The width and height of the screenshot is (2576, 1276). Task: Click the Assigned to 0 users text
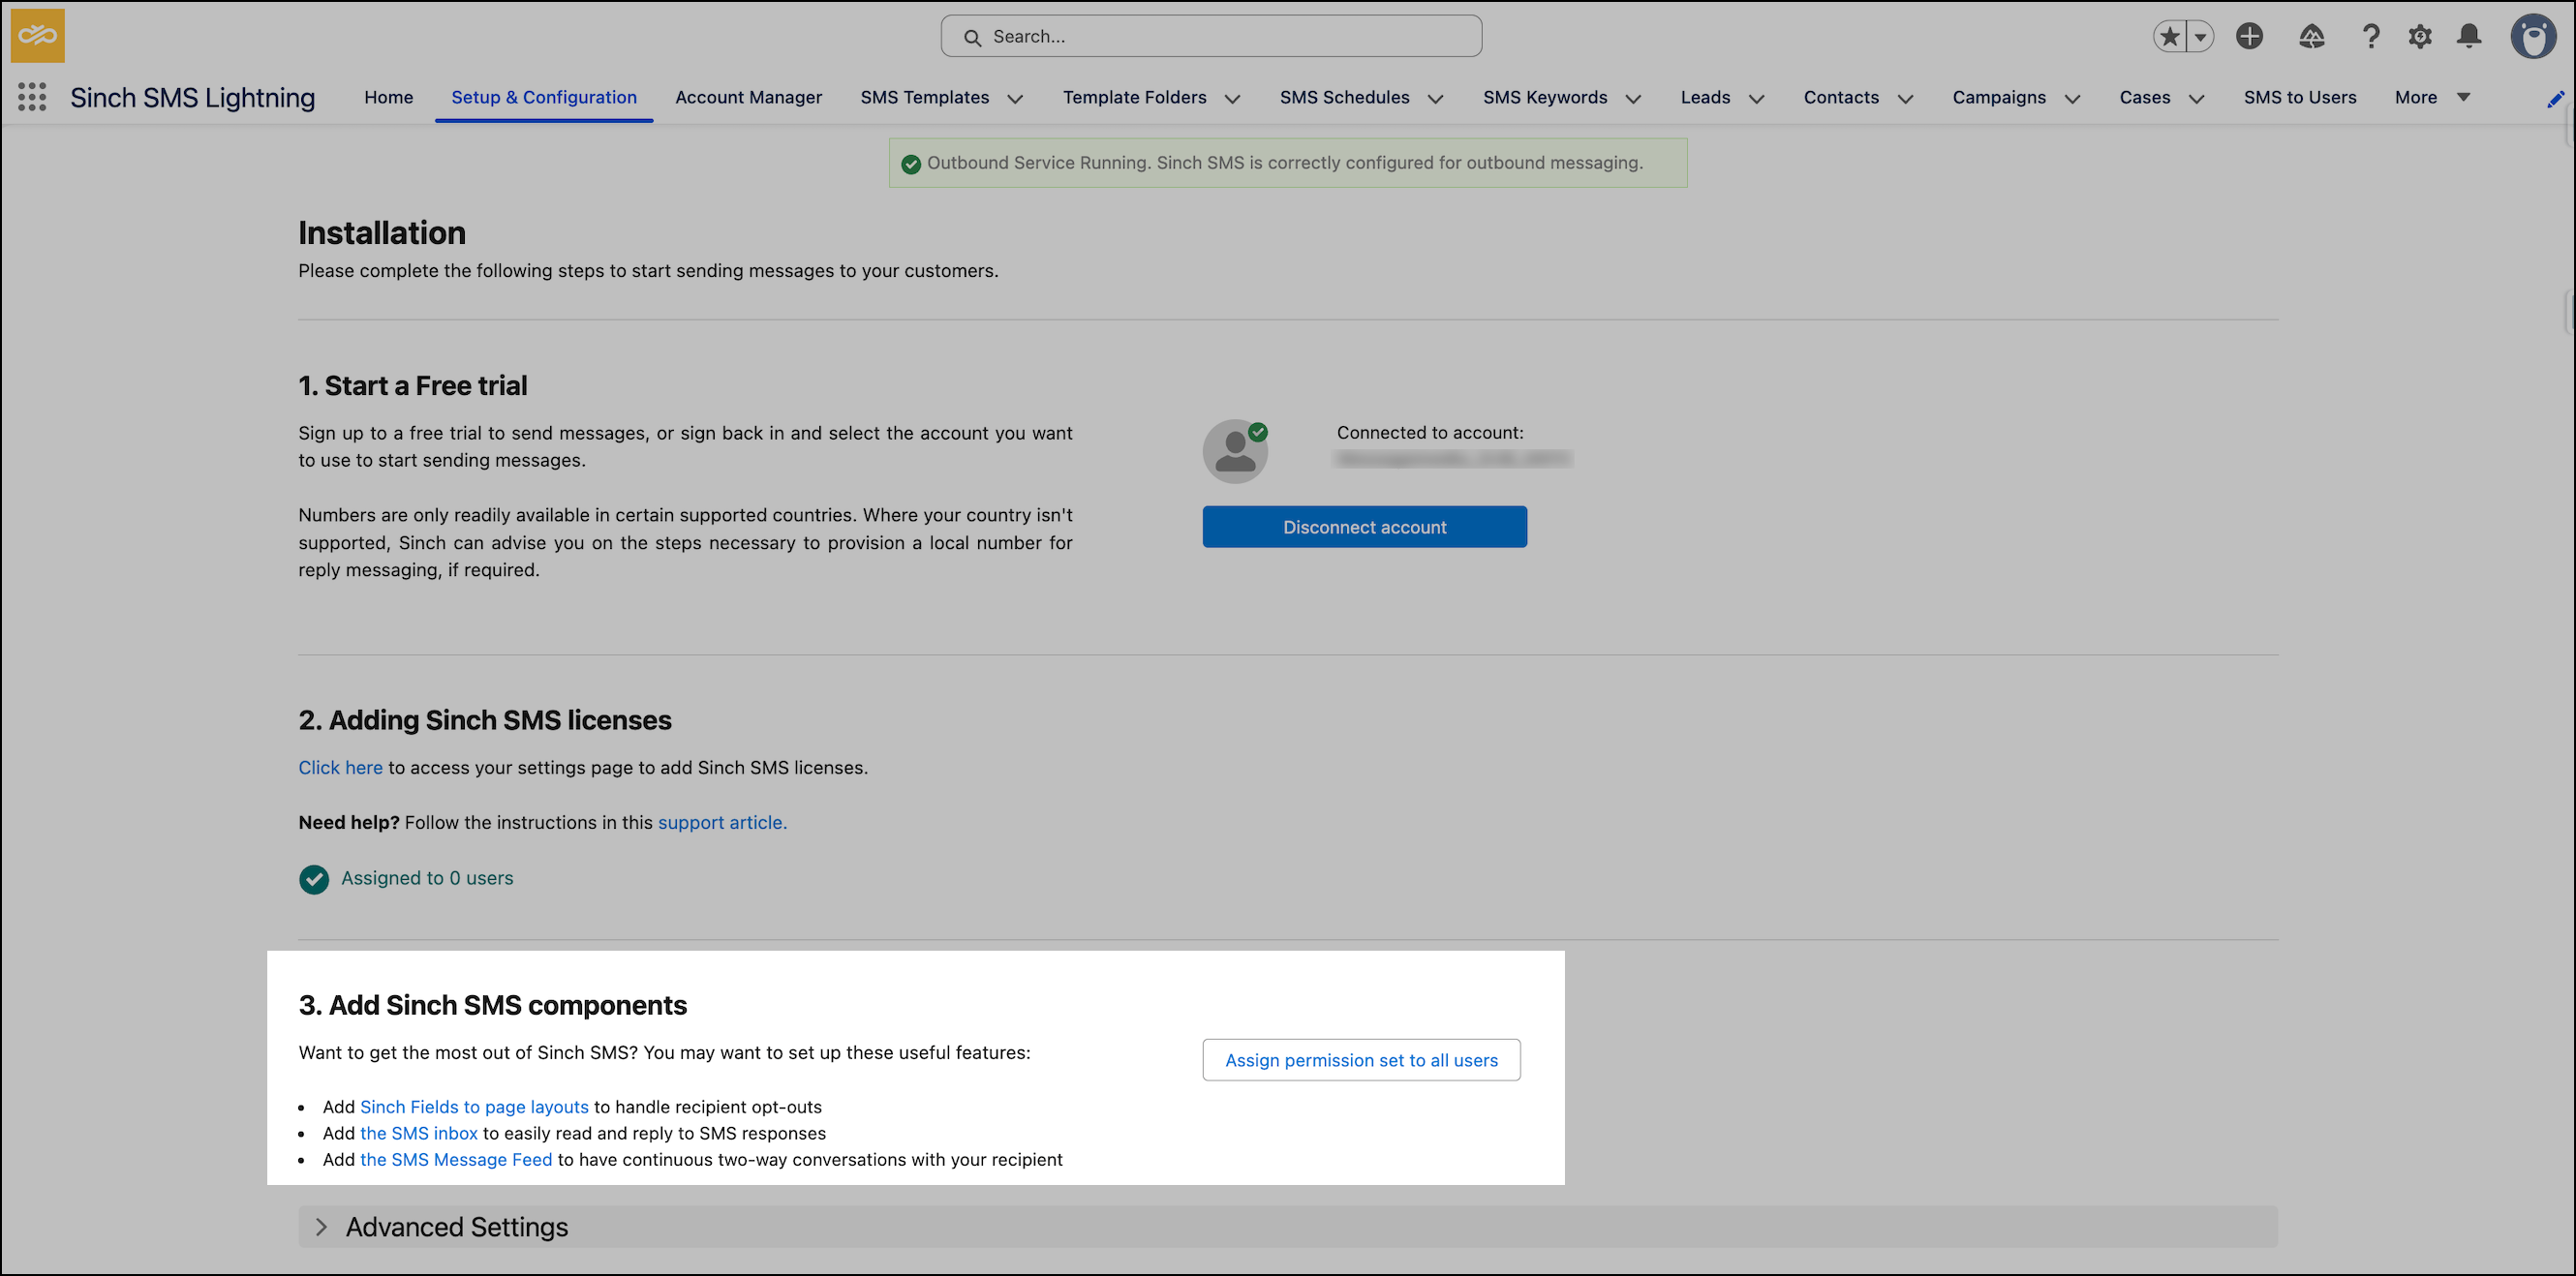[427, 879]
